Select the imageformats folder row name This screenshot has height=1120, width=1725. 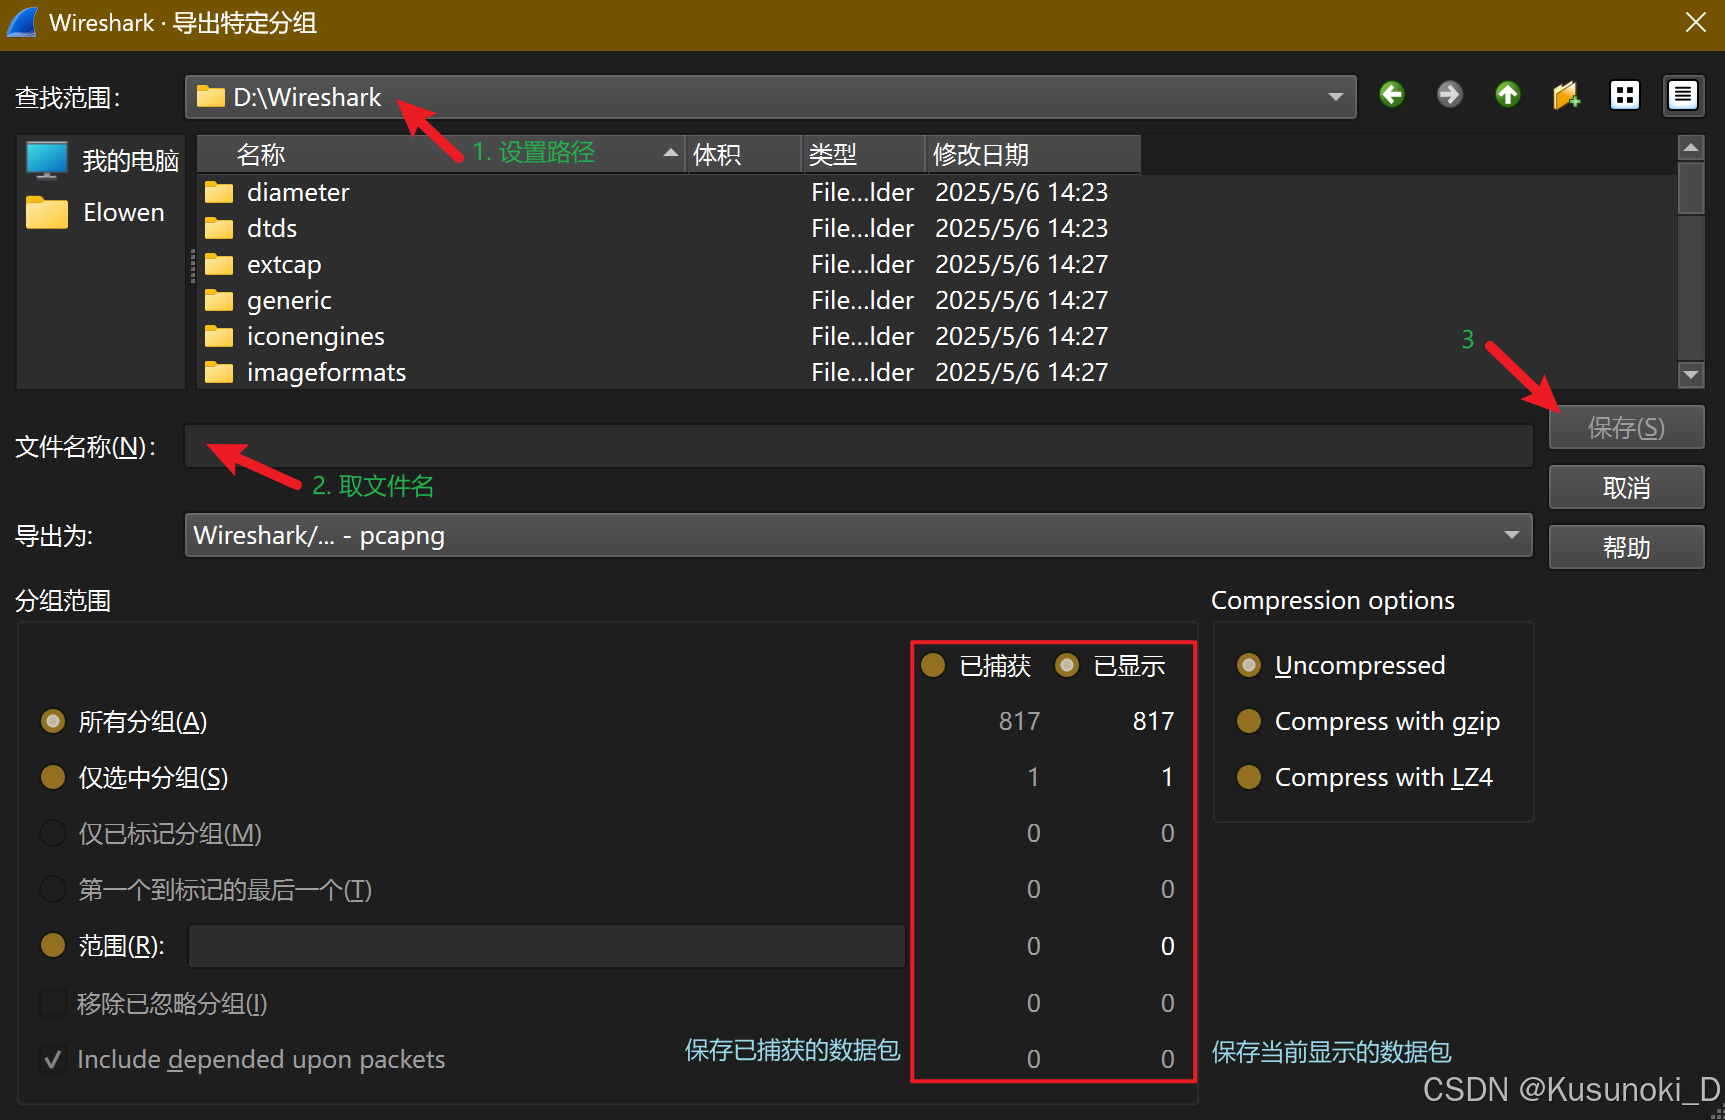(x=327, y=372)
